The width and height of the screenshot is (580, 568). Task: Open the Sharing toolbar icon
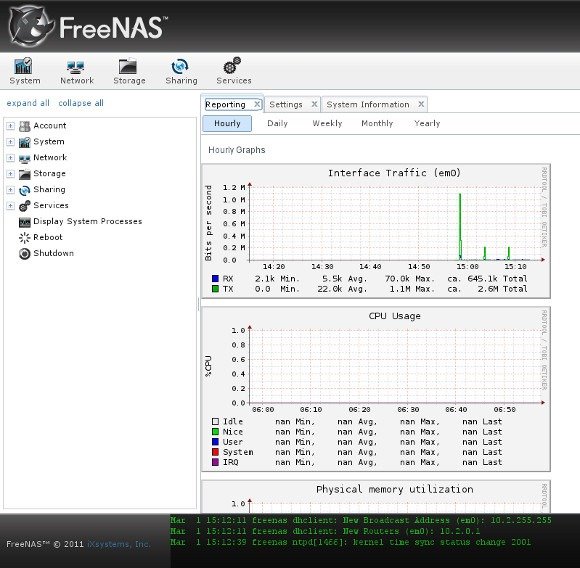click(181, 67)
